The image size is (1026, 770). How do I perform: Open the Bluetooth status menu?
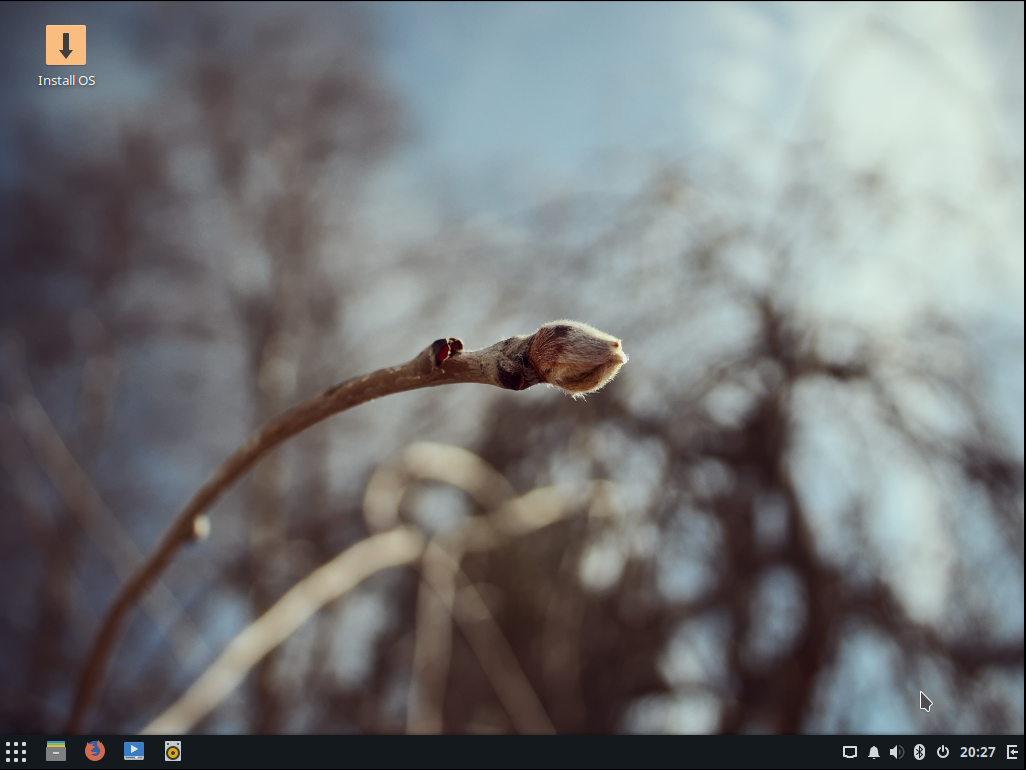click(x=919, y=752)
